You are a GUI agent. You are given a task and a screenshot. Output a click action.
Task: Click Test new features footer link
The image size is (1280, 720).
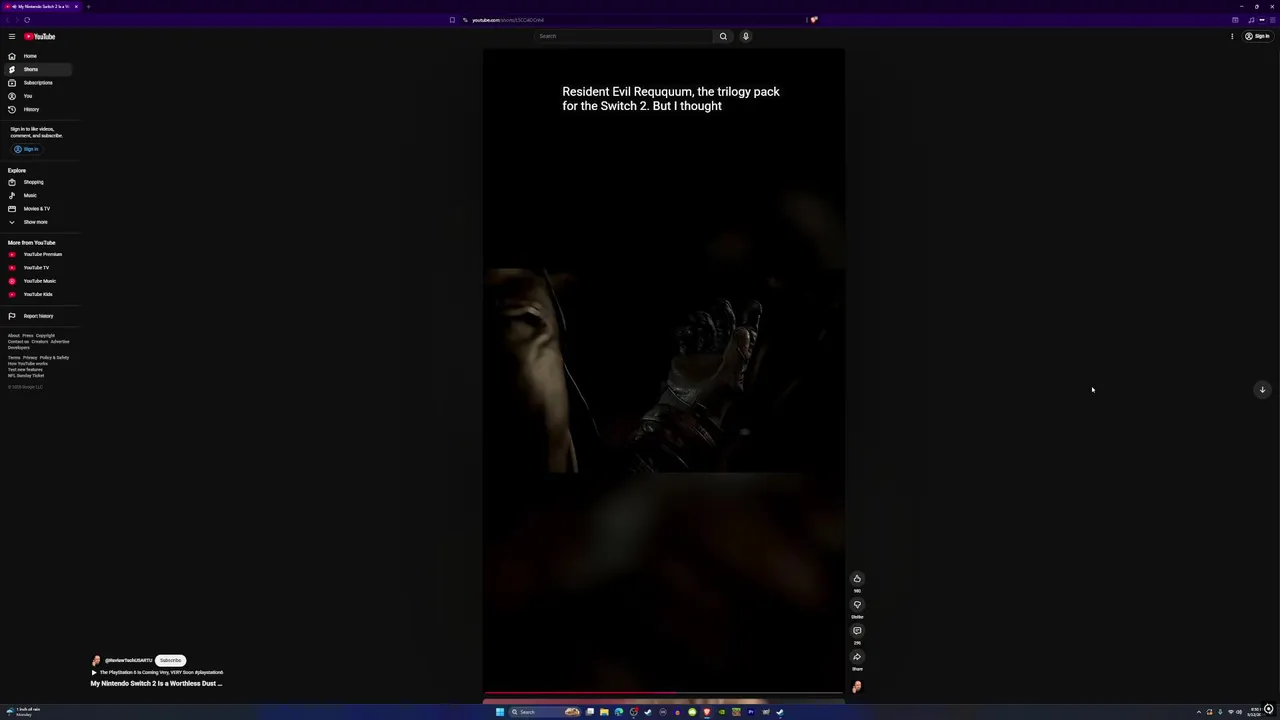[x=25, y=370]
